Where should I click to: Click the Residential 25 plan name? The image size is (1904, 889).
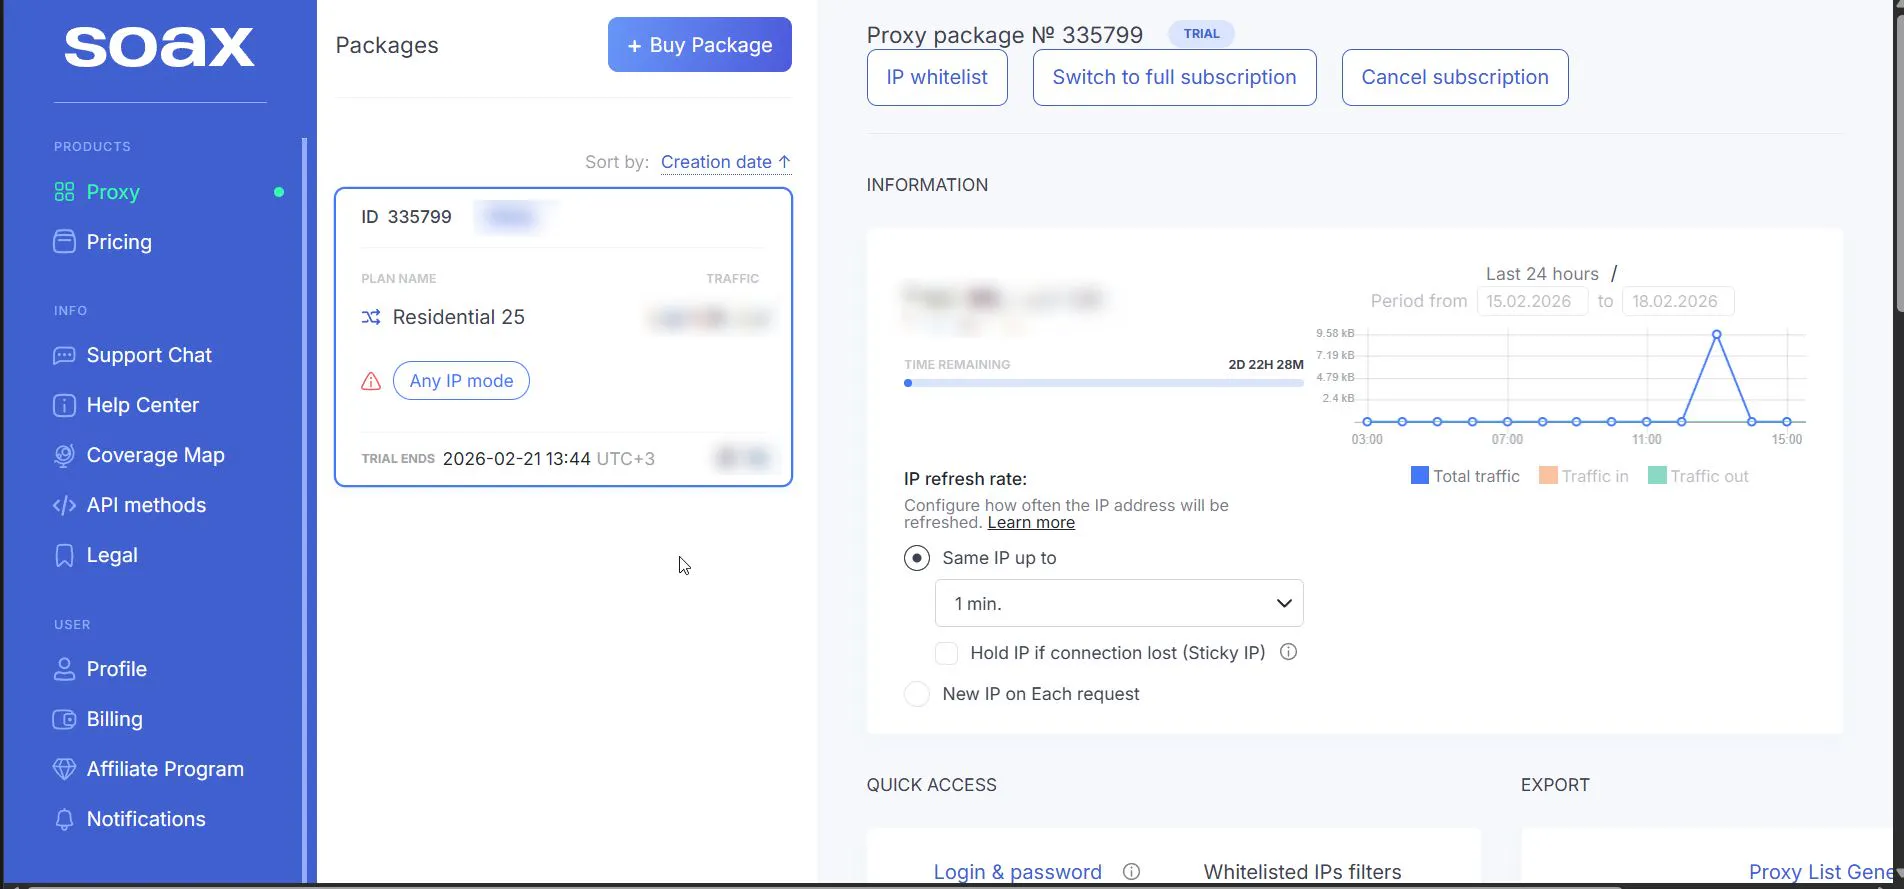pyautogui.click(x=459, y=317)
